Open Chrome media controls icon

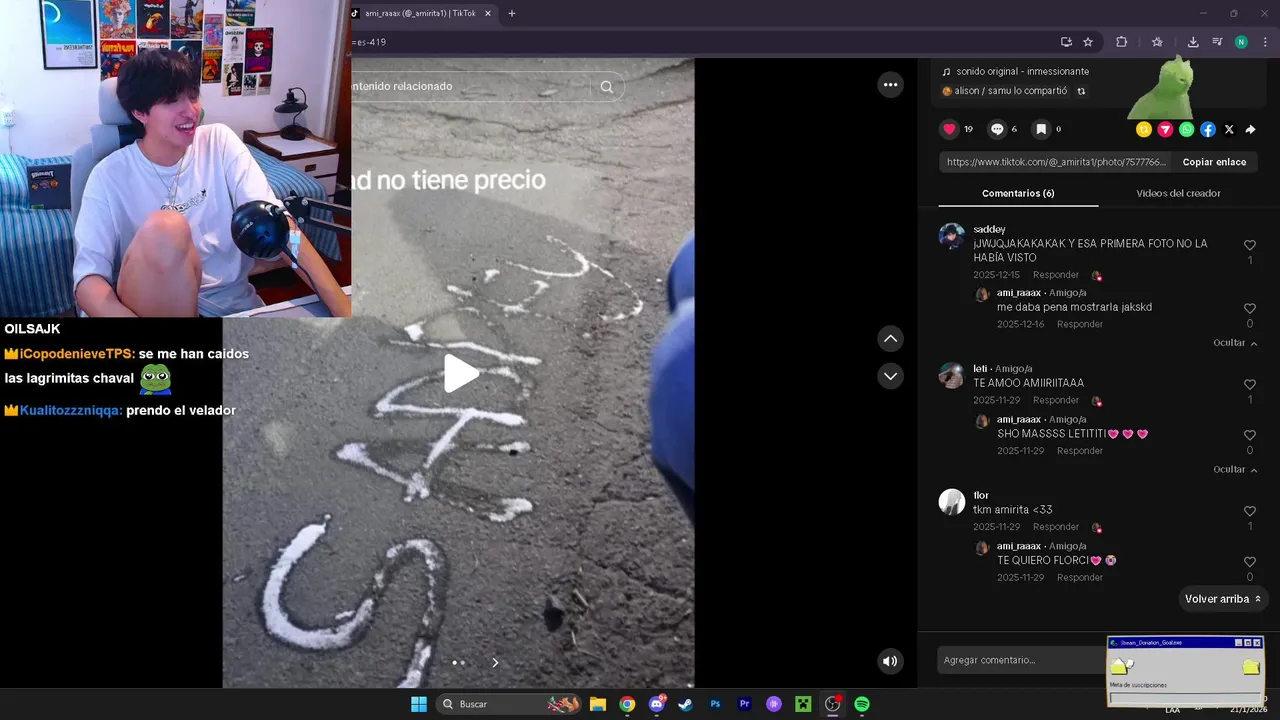point(1217,42)
